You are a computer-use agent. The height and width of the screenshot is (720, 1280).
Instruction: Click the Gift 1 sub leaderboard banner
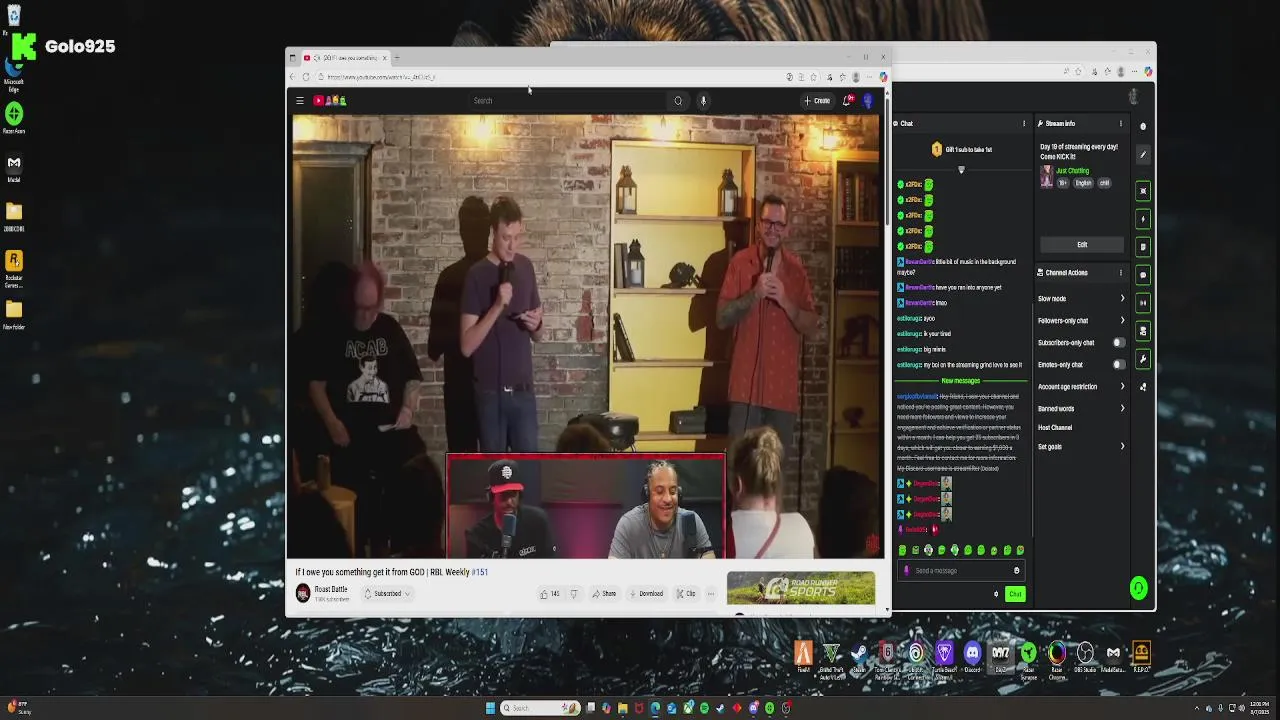961,150
